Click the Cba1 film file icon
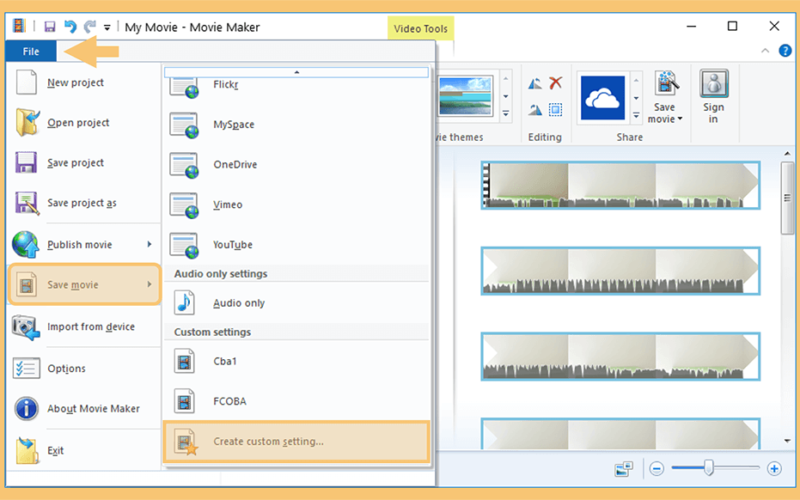This screenshot has height=500, width=800. (x=184, y=361)
